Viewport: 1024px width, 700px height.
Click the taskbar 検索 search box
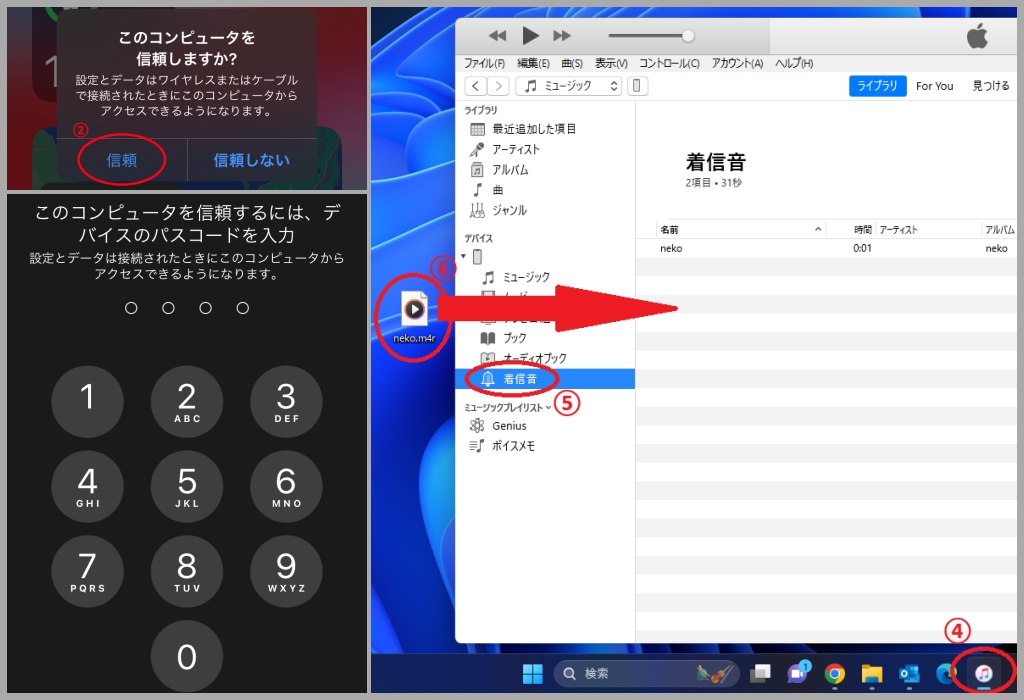click(x=645, y=673)
